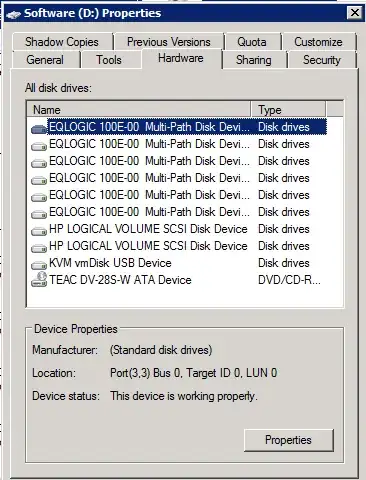
Task: Open the Shadow Copies tab
Action: tap(62, 42)
